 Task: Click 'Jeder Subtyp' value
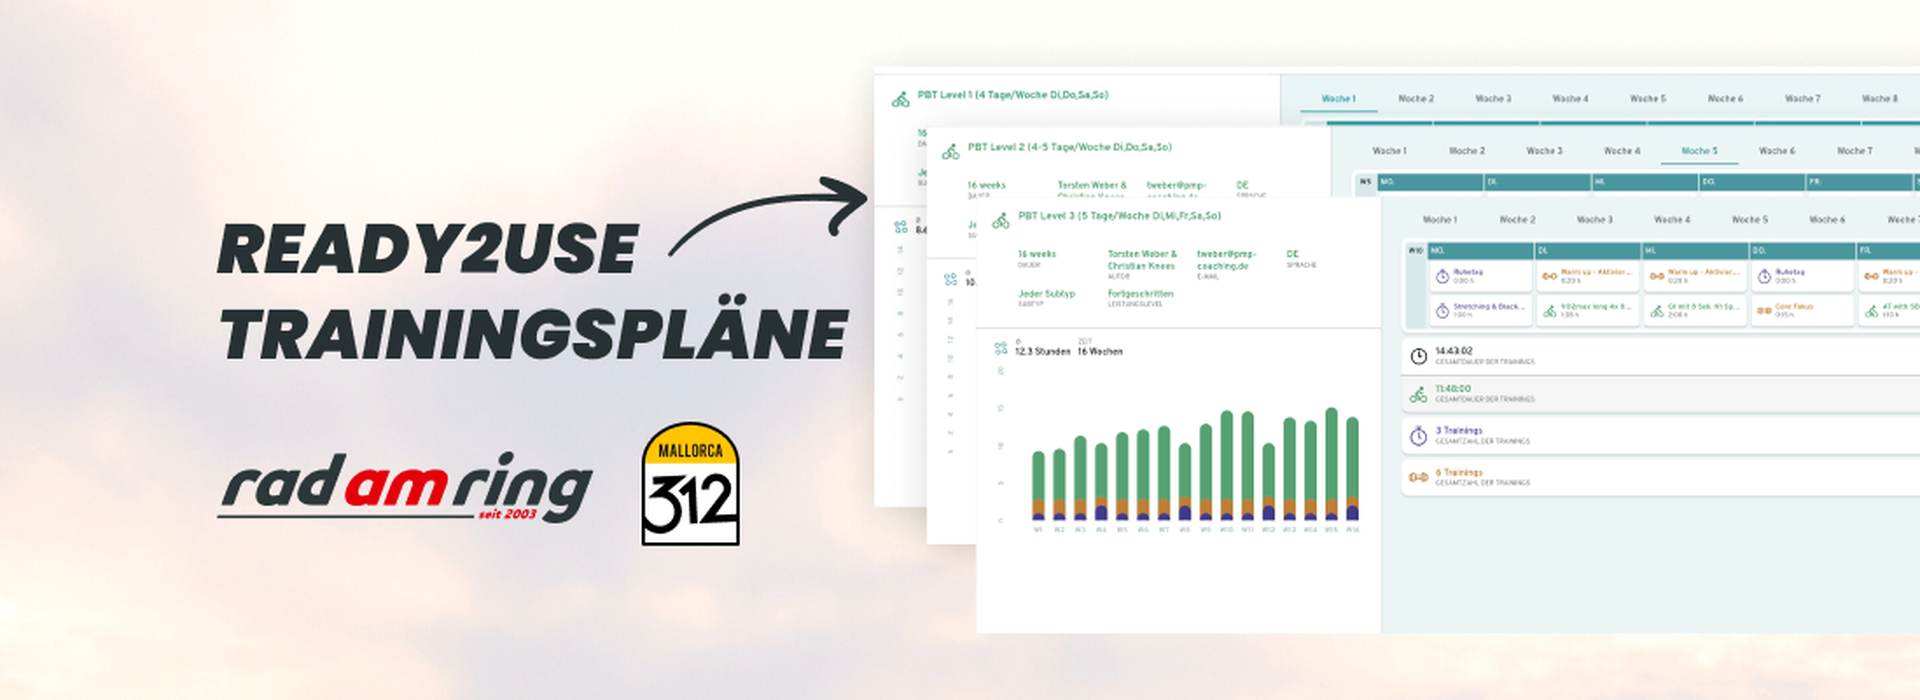[1046, 294]
